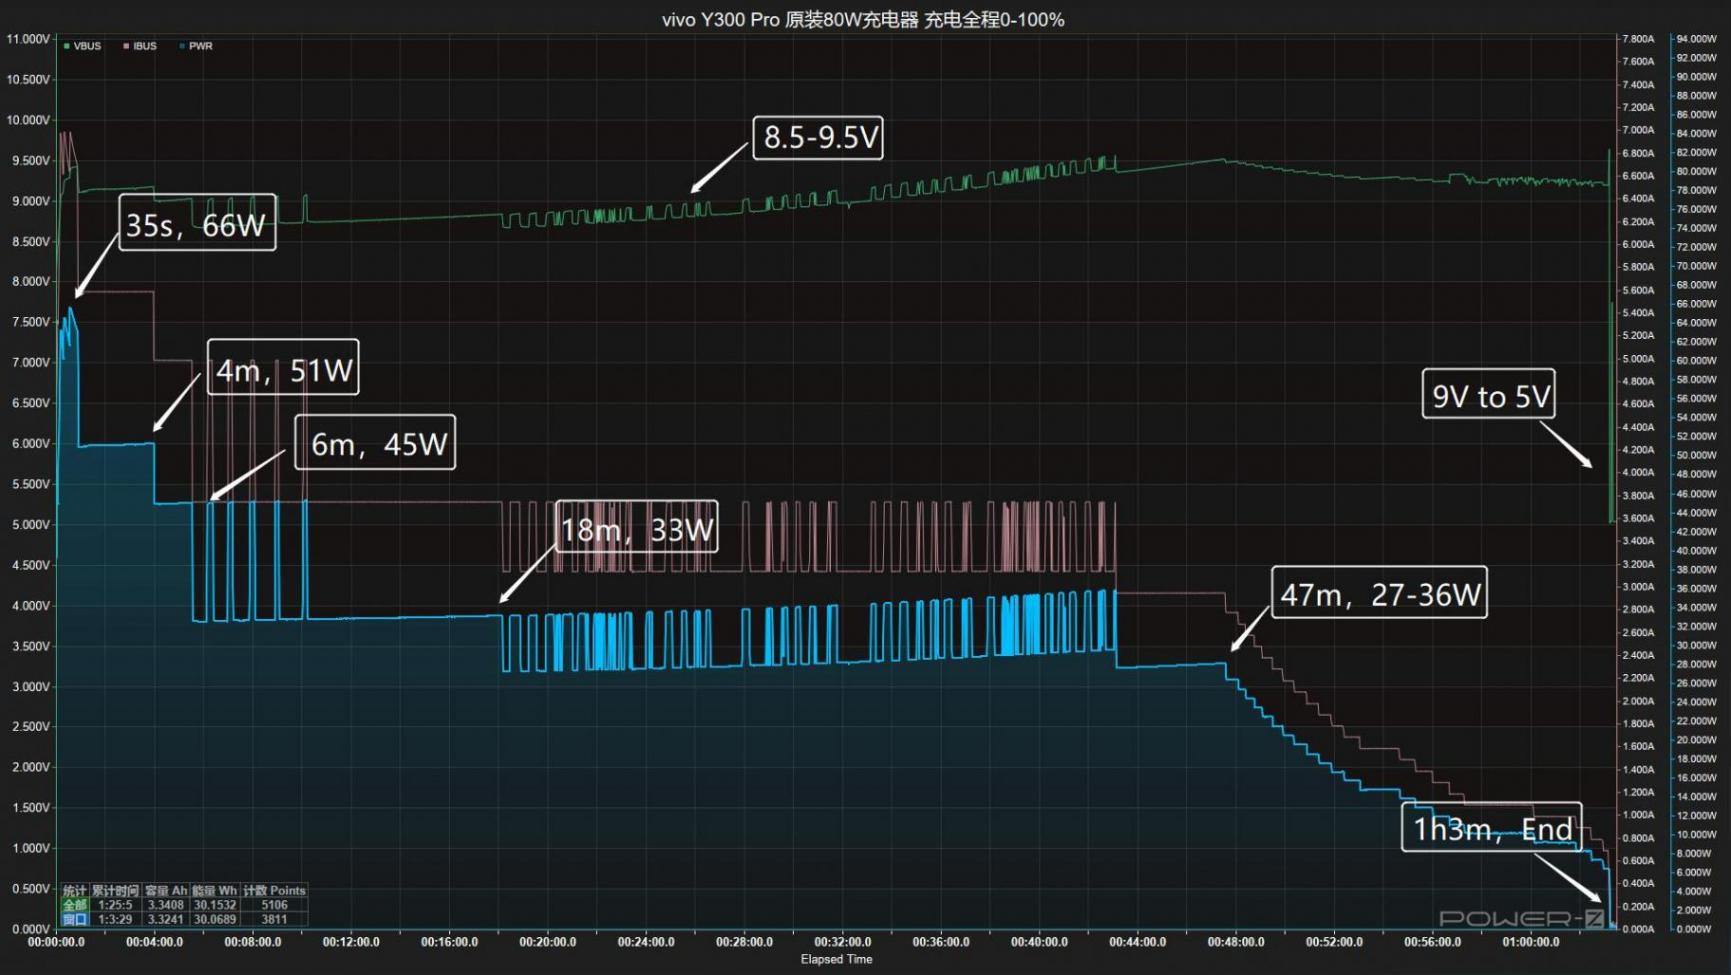1731x975 pixels.
Task: Click the chart title text at top
Action: click(x=863, y=20)
